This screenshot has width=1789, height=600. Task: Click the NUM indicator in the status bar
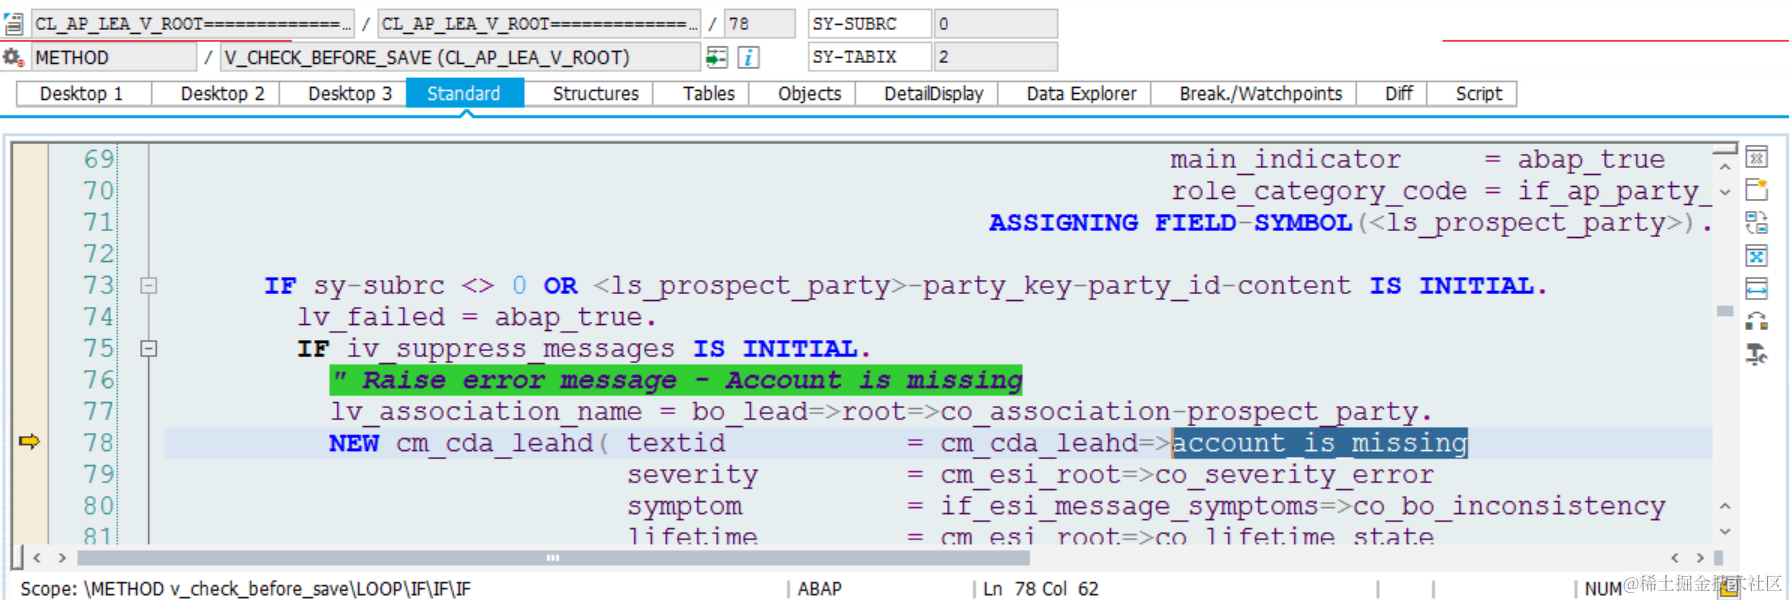(x=1603, y=589)
